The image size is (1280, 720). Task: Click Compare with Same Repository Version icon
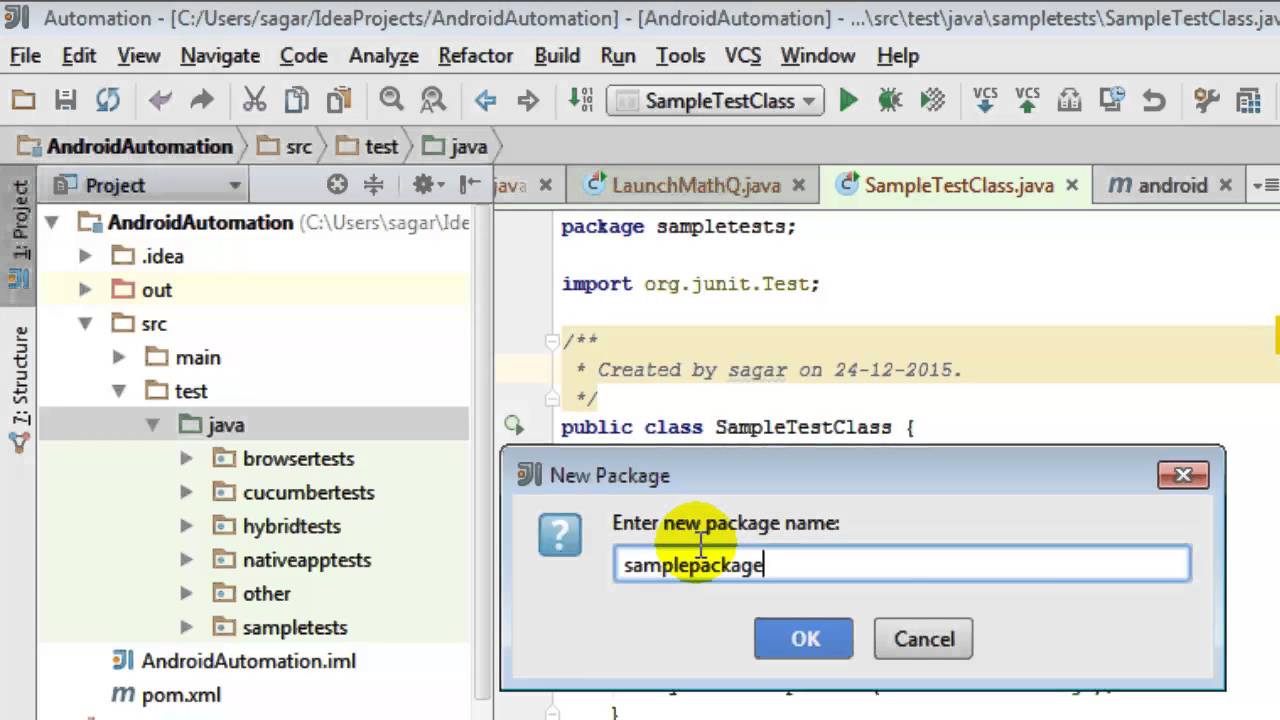click(x=1069, y=100)
